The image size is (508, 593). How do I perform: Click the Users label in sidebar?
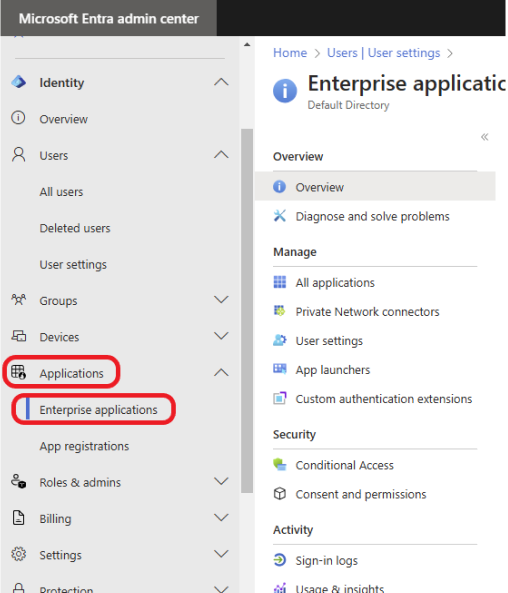pos(54,155)
